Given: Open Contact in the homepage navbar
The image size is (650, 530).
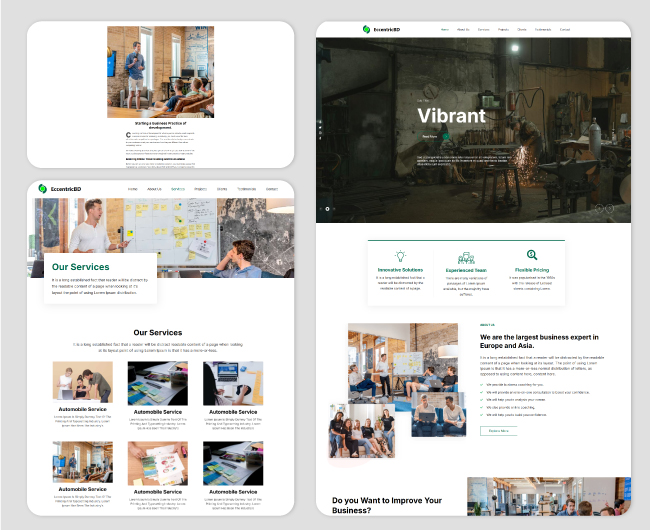Looking at the screenshot, I should pos(565,30).
